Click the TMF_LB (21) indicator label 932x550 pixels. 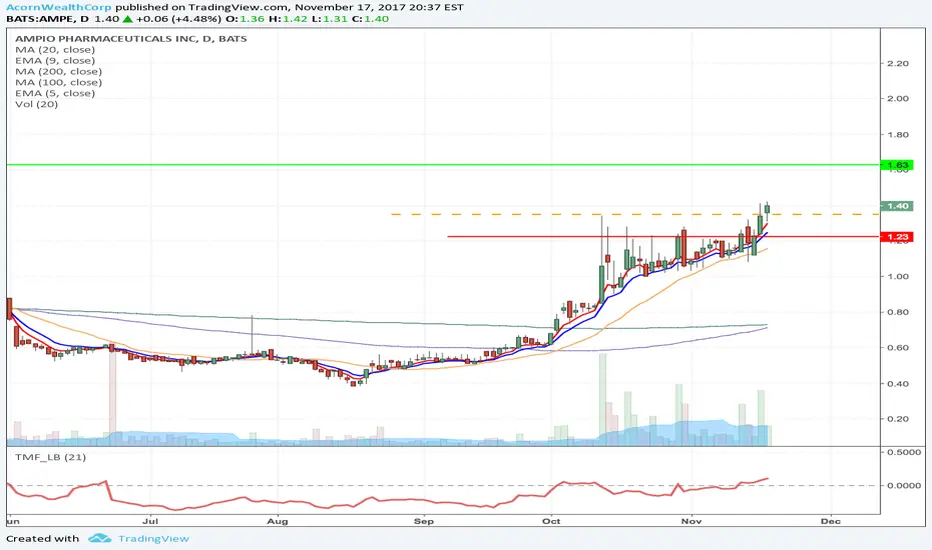[x=51, y=457]
